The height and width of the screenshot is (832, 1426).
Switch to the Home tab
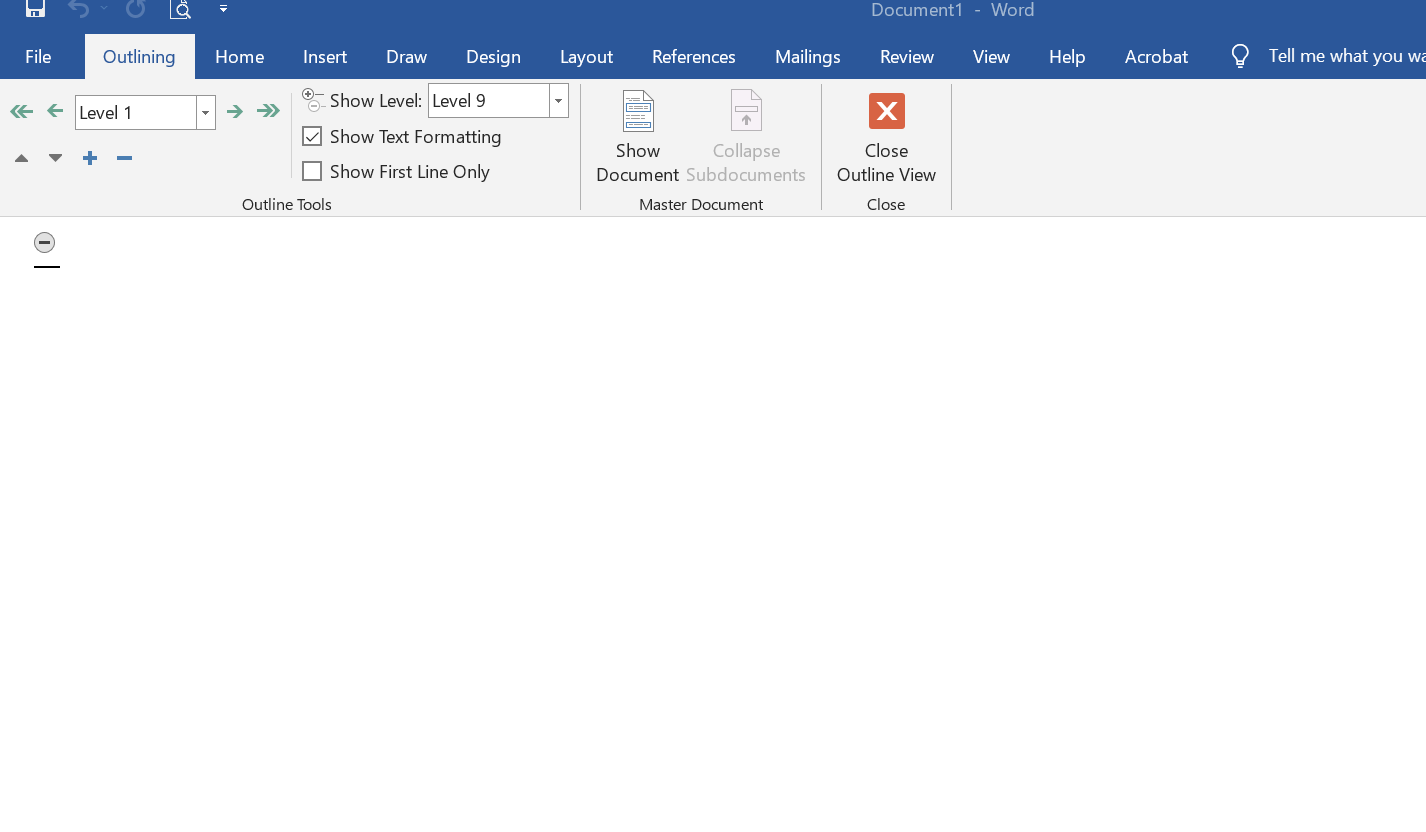(239, 57)
